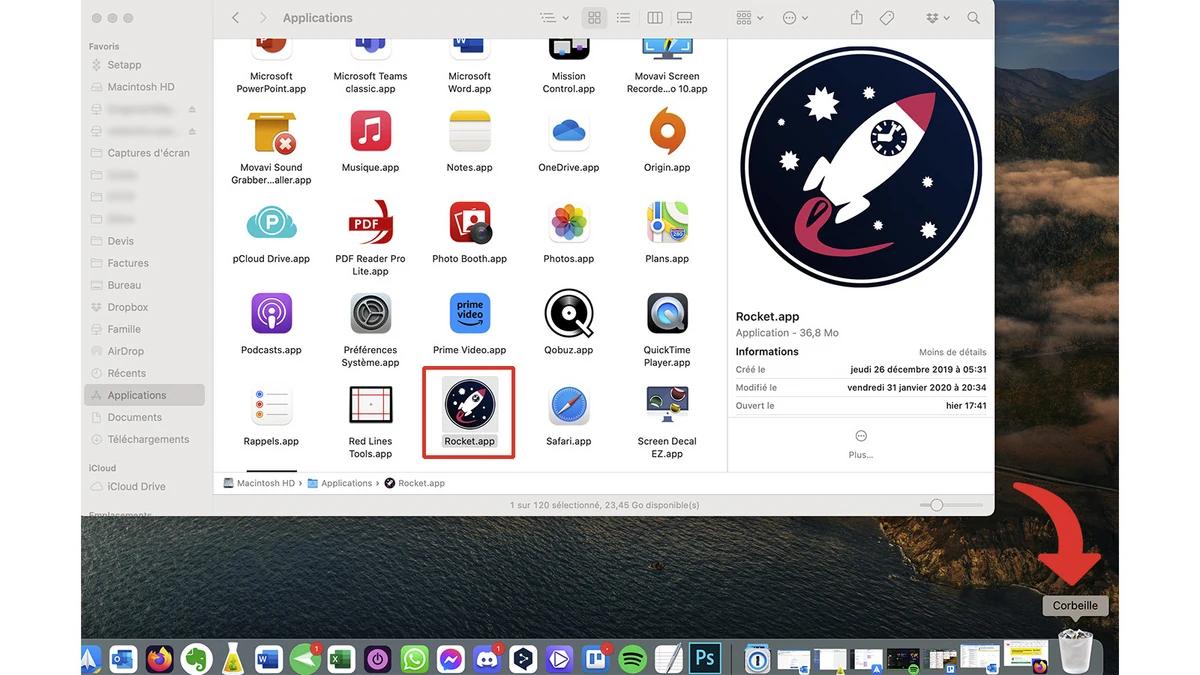Select Prime Video.app icon
Image resolution: width=1200 pixels, height=675 pixels.
click(x=469, y=314)
